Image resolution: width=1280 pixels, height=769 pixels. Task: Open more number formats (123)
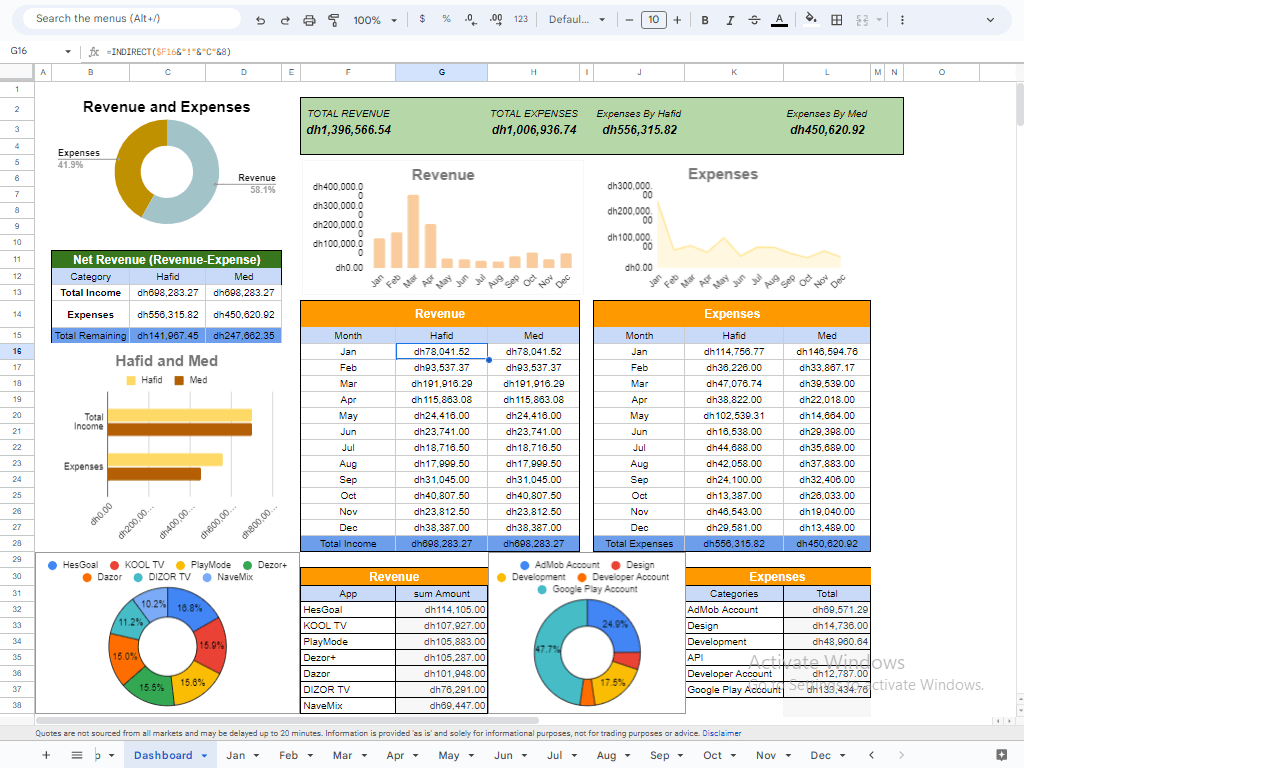tap(521, 20)
